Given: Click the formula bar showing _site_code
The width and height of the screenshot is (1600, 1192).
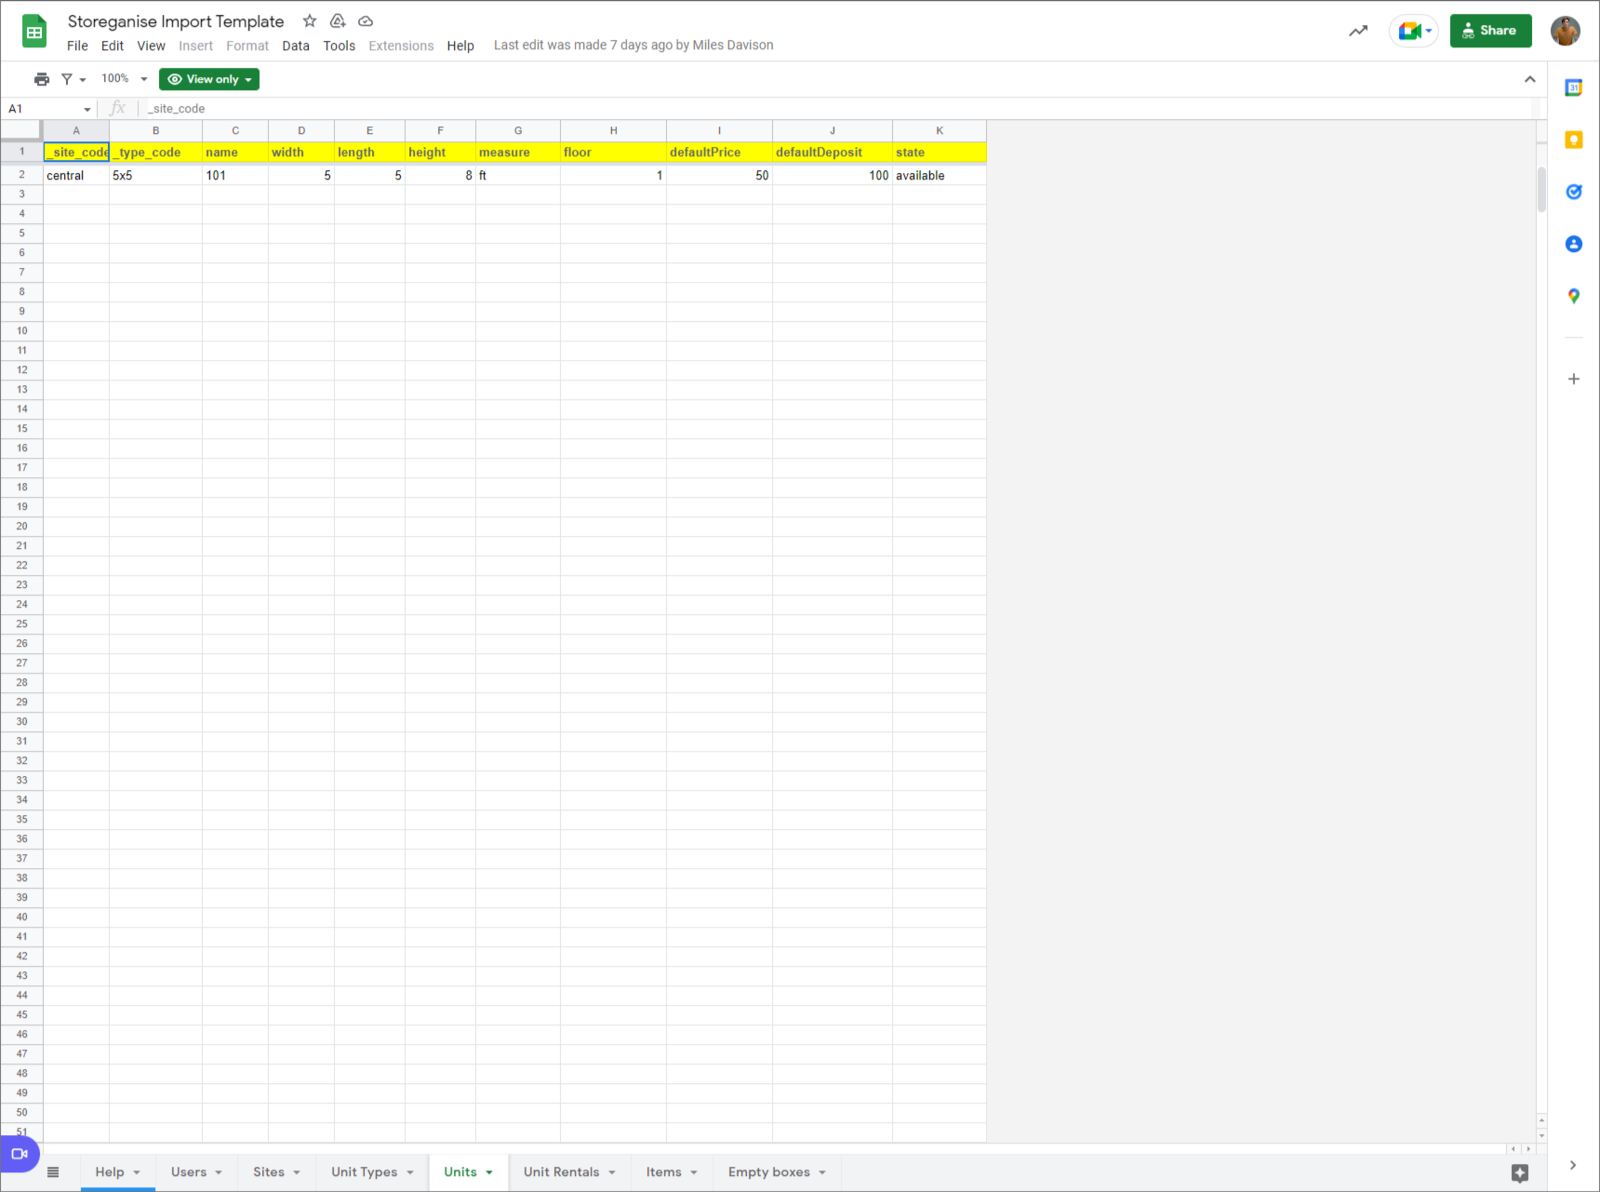Looking at the screenshot, I should point(835,109).
